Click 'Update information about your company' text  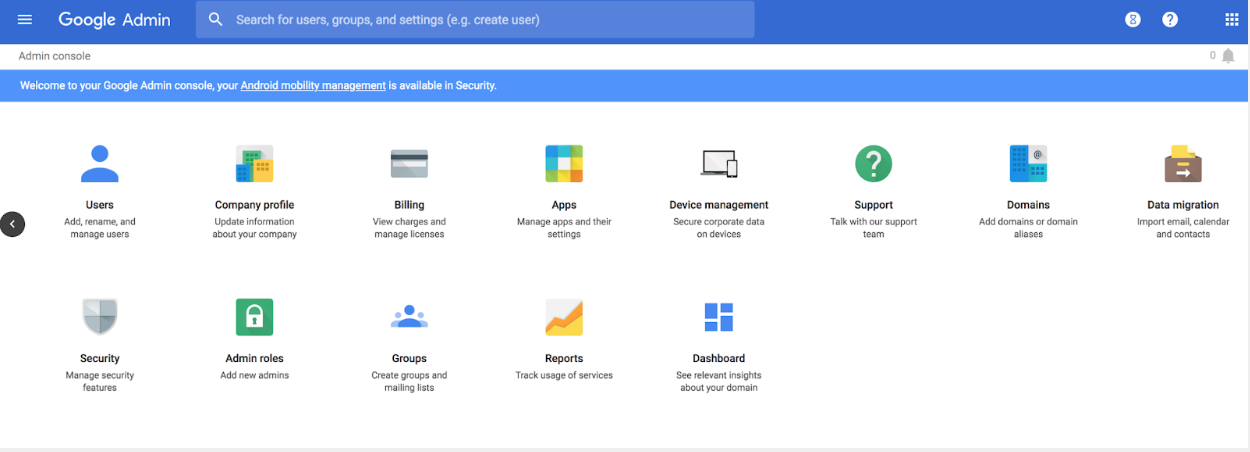255,228
